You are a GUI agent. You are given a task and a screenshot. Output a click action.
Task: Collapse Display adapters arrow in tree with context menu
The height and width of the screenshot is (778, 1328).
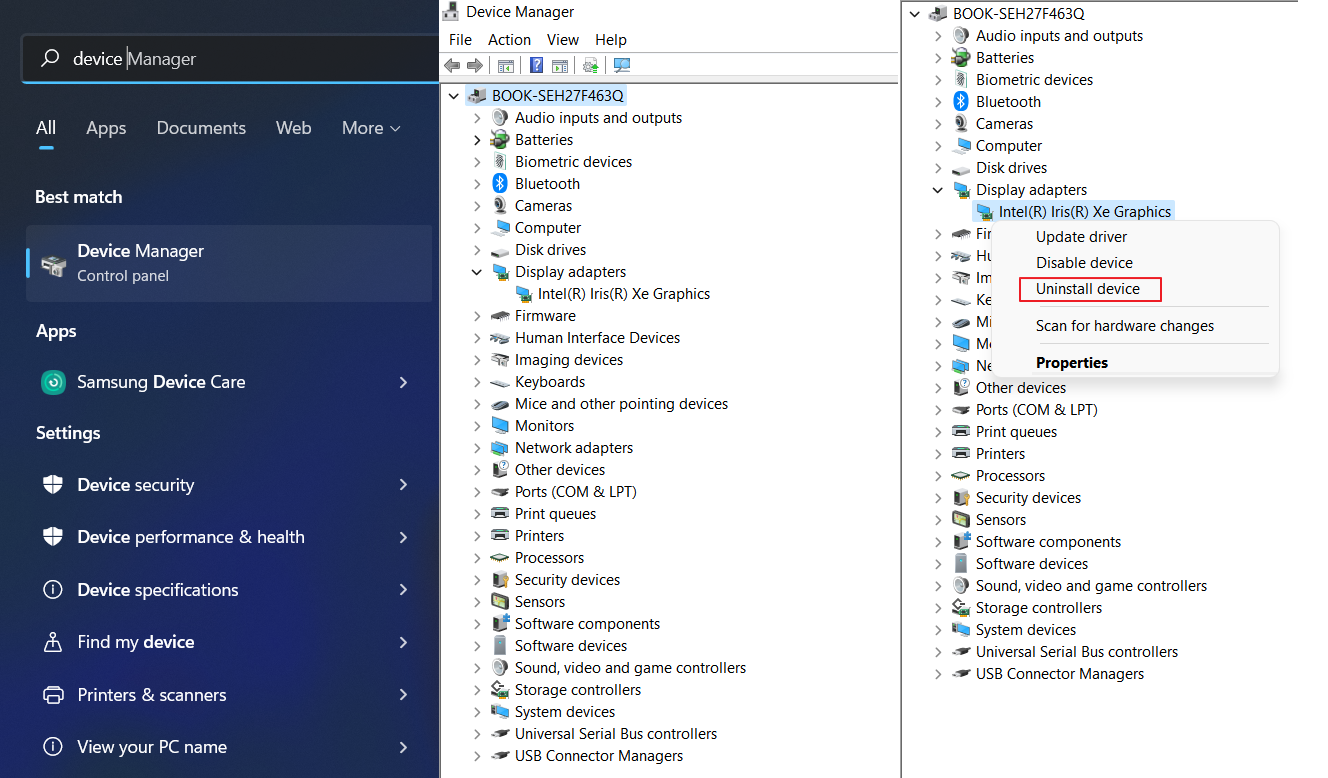(938, 190)
